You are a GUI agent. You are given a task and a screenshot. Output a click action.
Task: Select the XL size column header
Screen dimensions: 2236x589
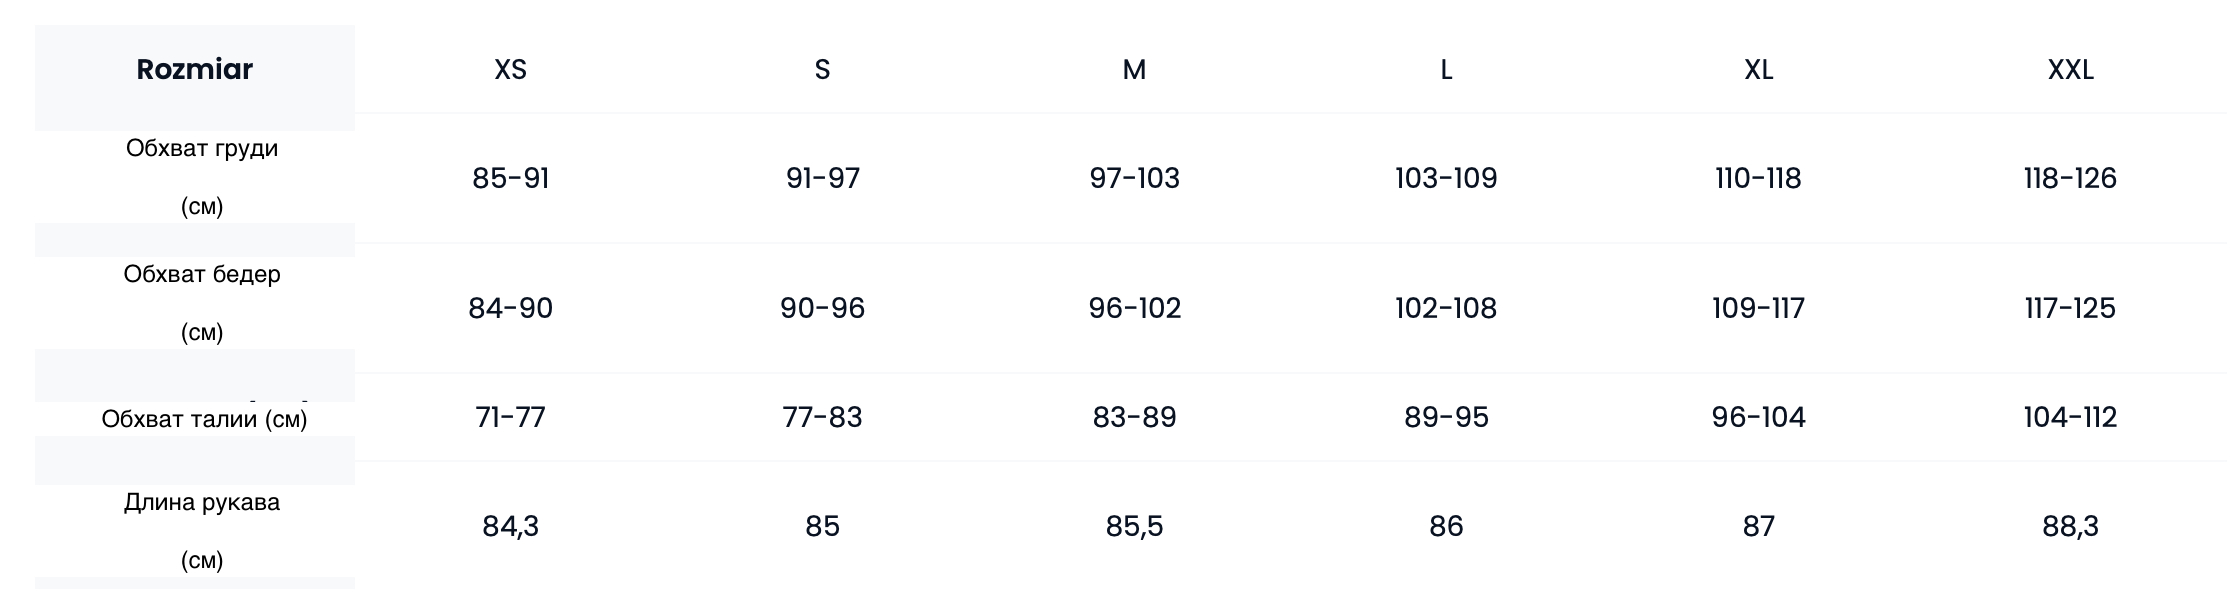[x=1758, y=70]
